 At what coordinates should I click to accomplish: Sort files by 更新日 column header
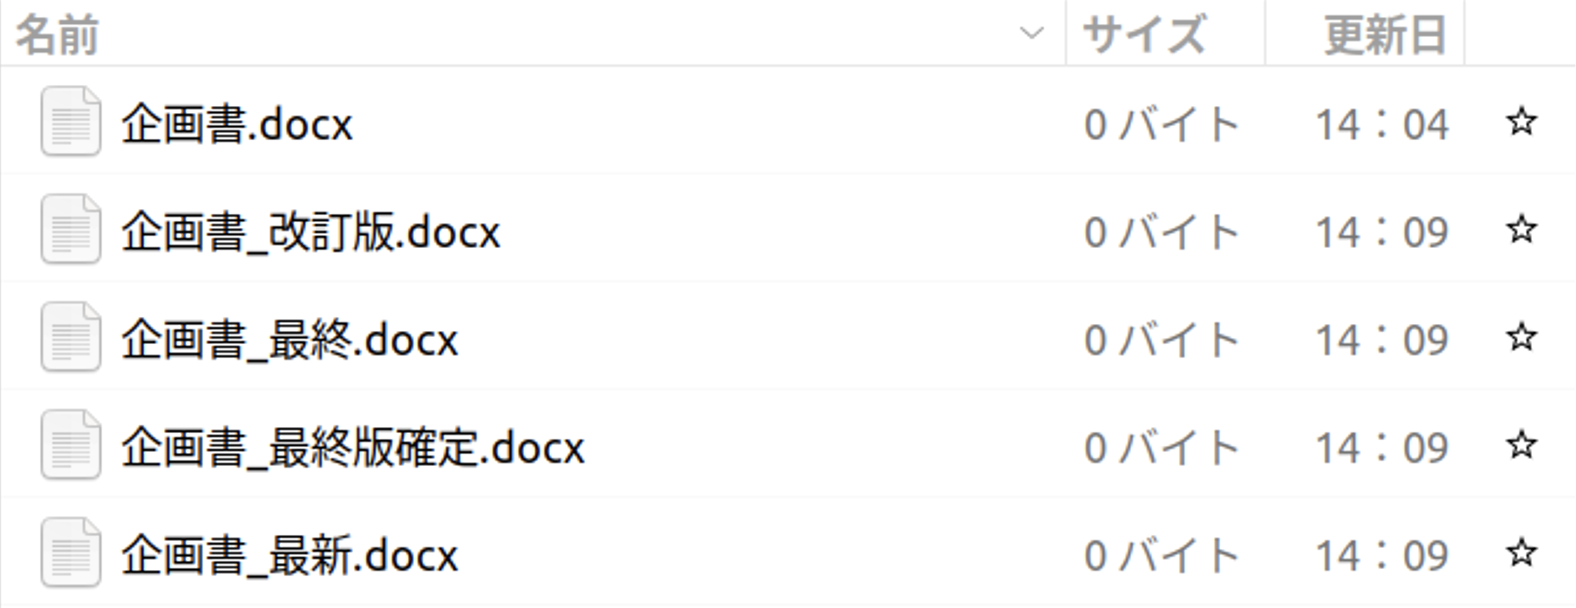pos(1384,35)
